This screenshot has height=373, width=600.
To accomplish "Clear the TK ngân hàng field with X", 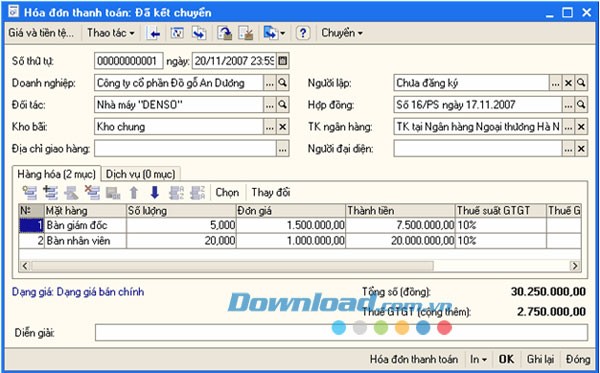I will coord(581,127).
